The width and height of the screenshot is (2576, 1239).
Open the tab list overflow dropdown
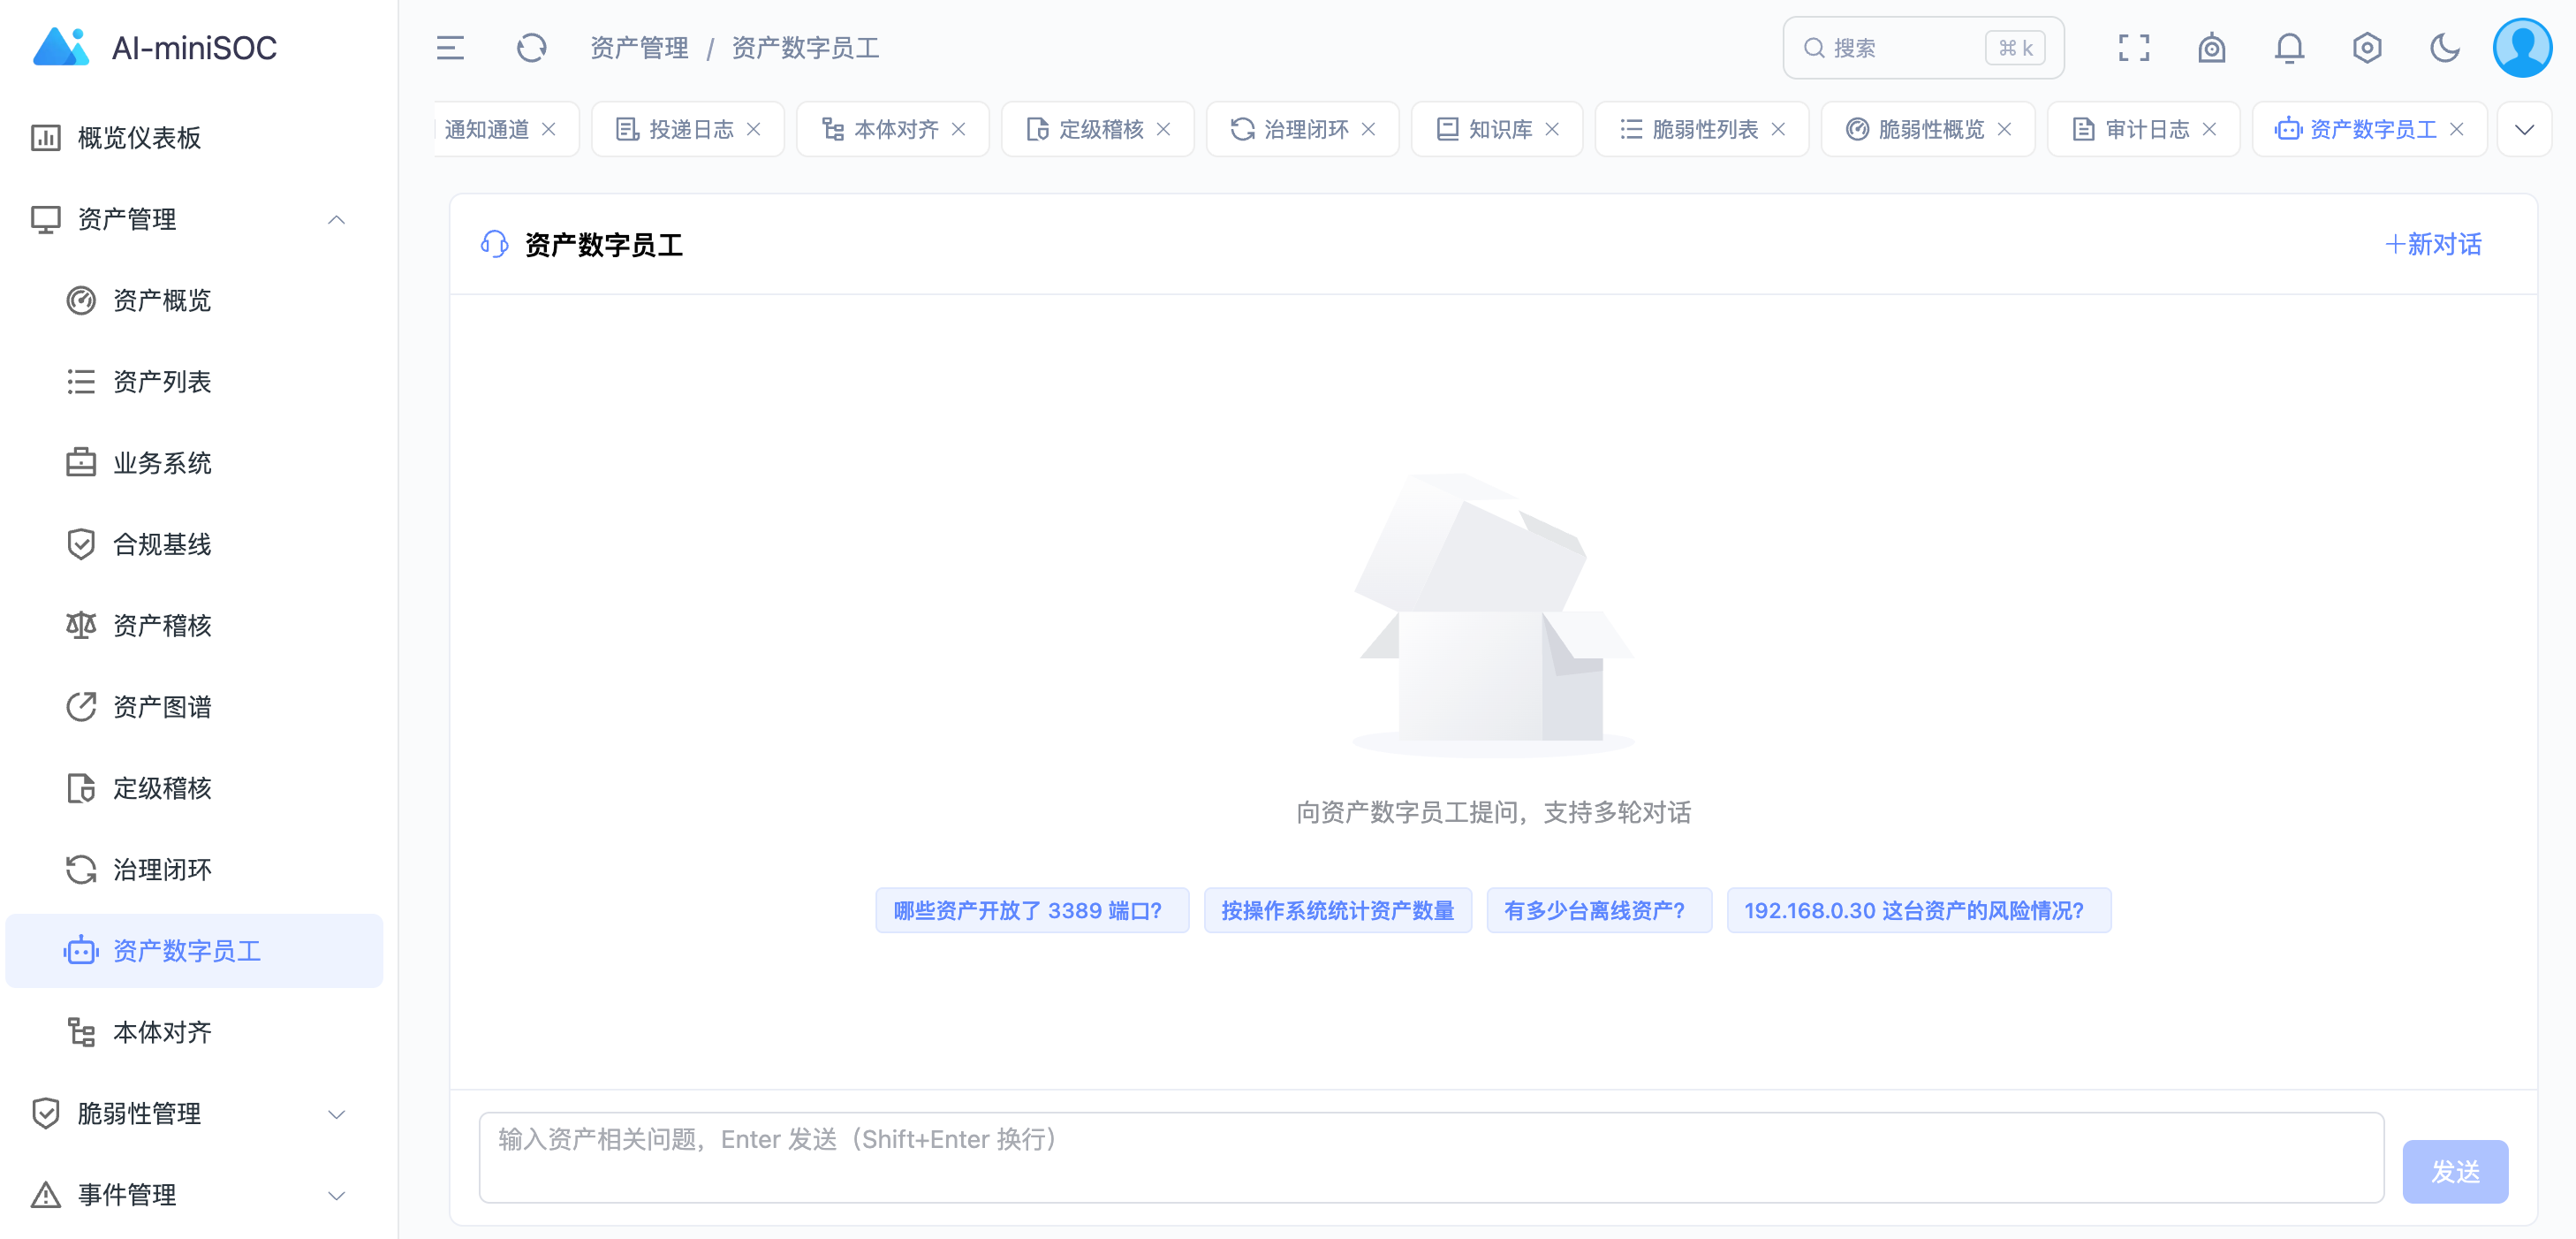pos(2524,129)
